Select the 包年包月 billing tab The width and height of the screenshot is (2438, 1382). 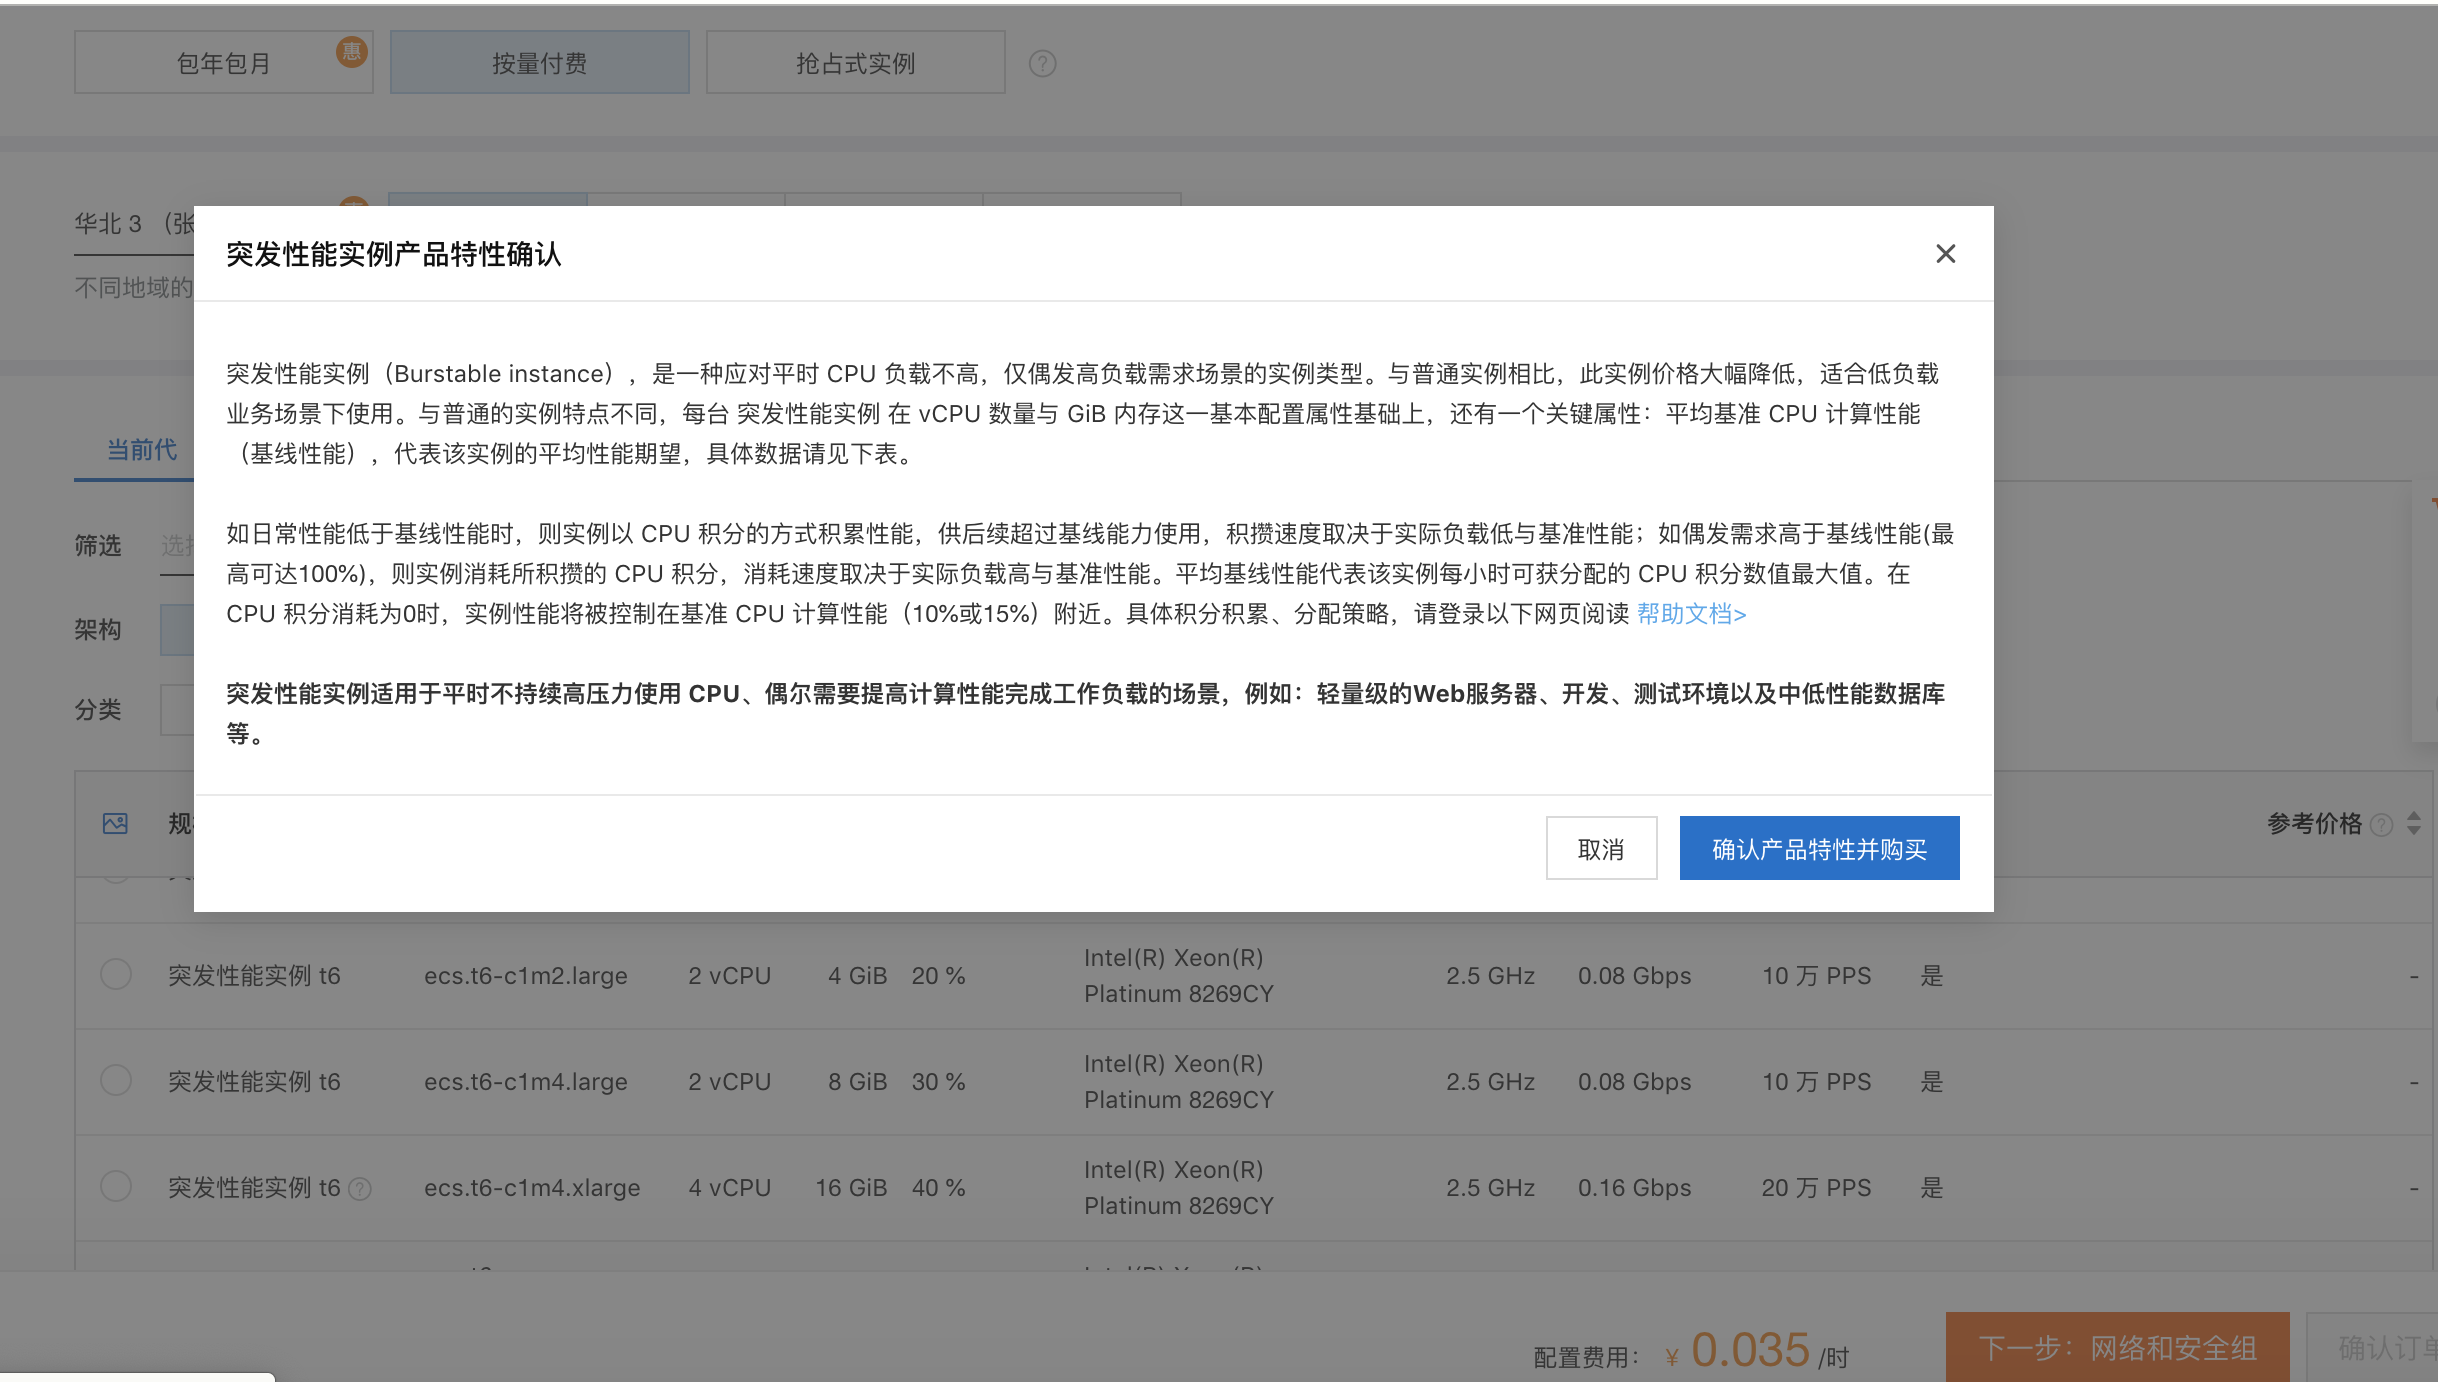tap(223, 63)
